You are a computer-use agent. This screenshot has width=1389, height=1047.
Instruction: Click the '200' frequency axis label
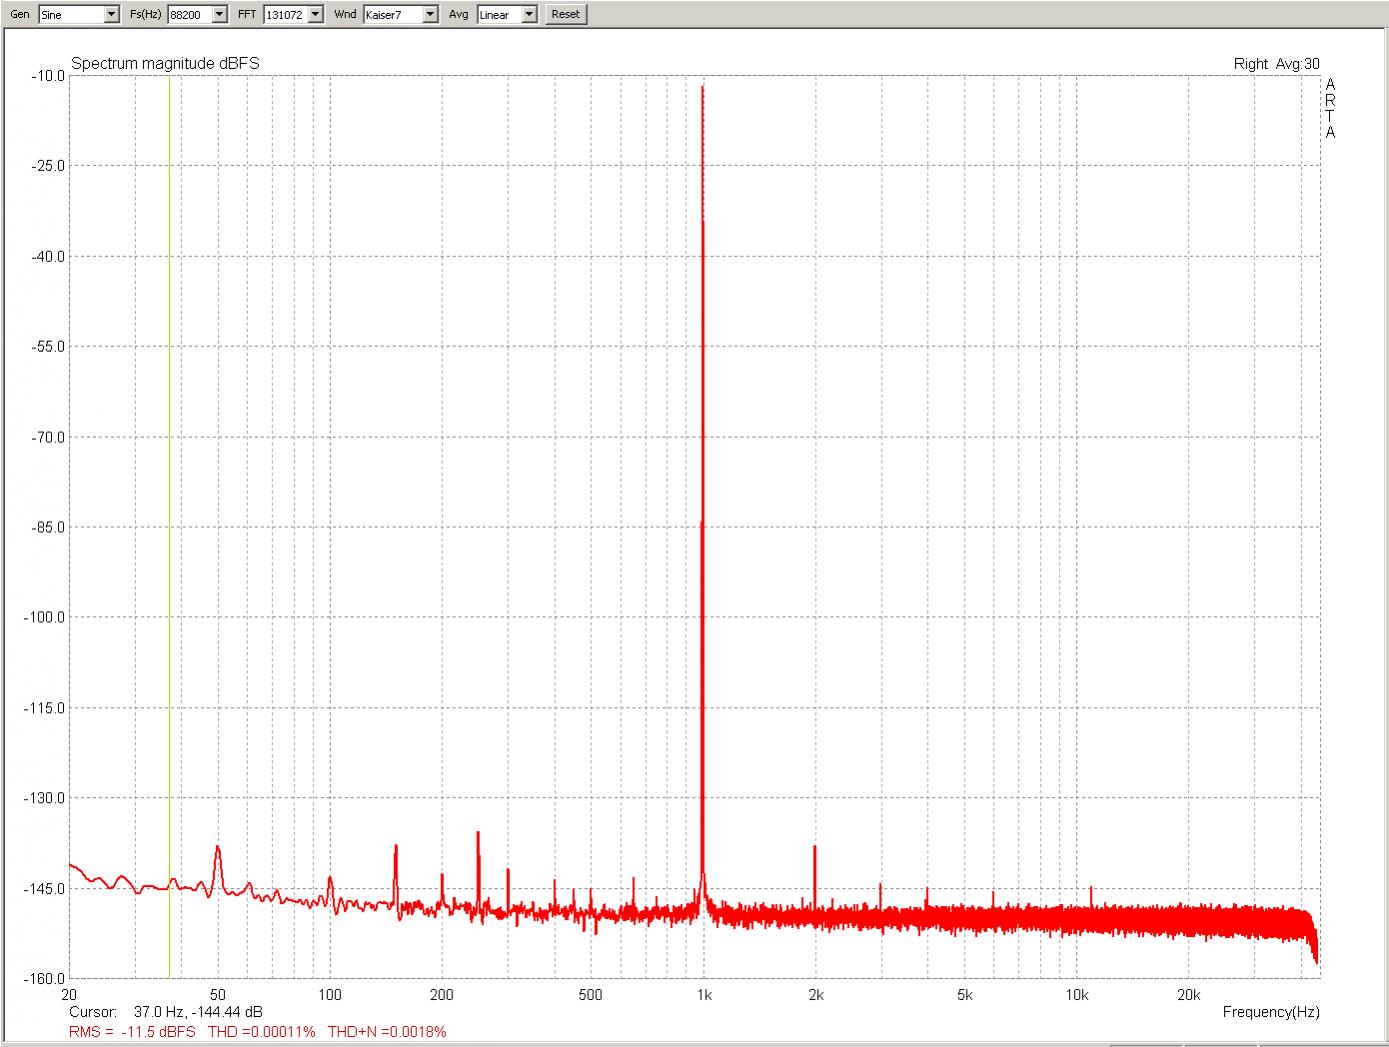click(441, 995)
